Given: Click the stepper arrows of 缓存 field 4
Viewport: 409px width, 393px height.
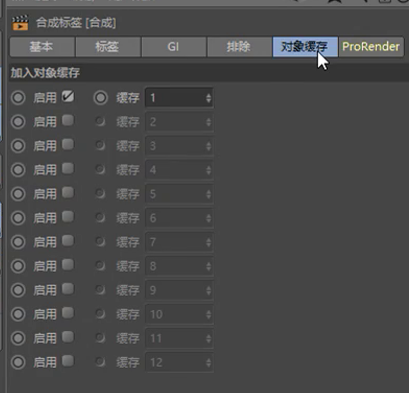Looking at the screenshot, I should (208, 170).
